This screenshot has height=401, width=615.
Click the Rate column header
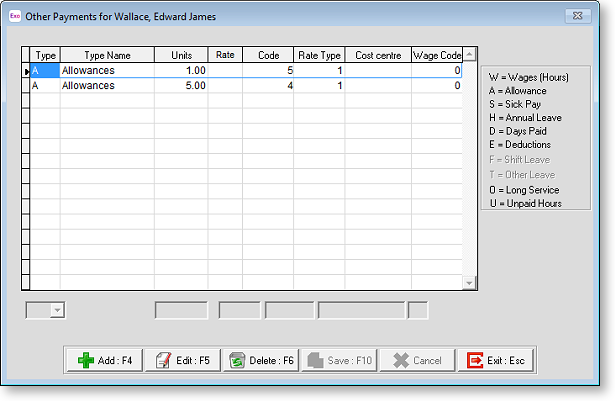(x=225, y=56)
